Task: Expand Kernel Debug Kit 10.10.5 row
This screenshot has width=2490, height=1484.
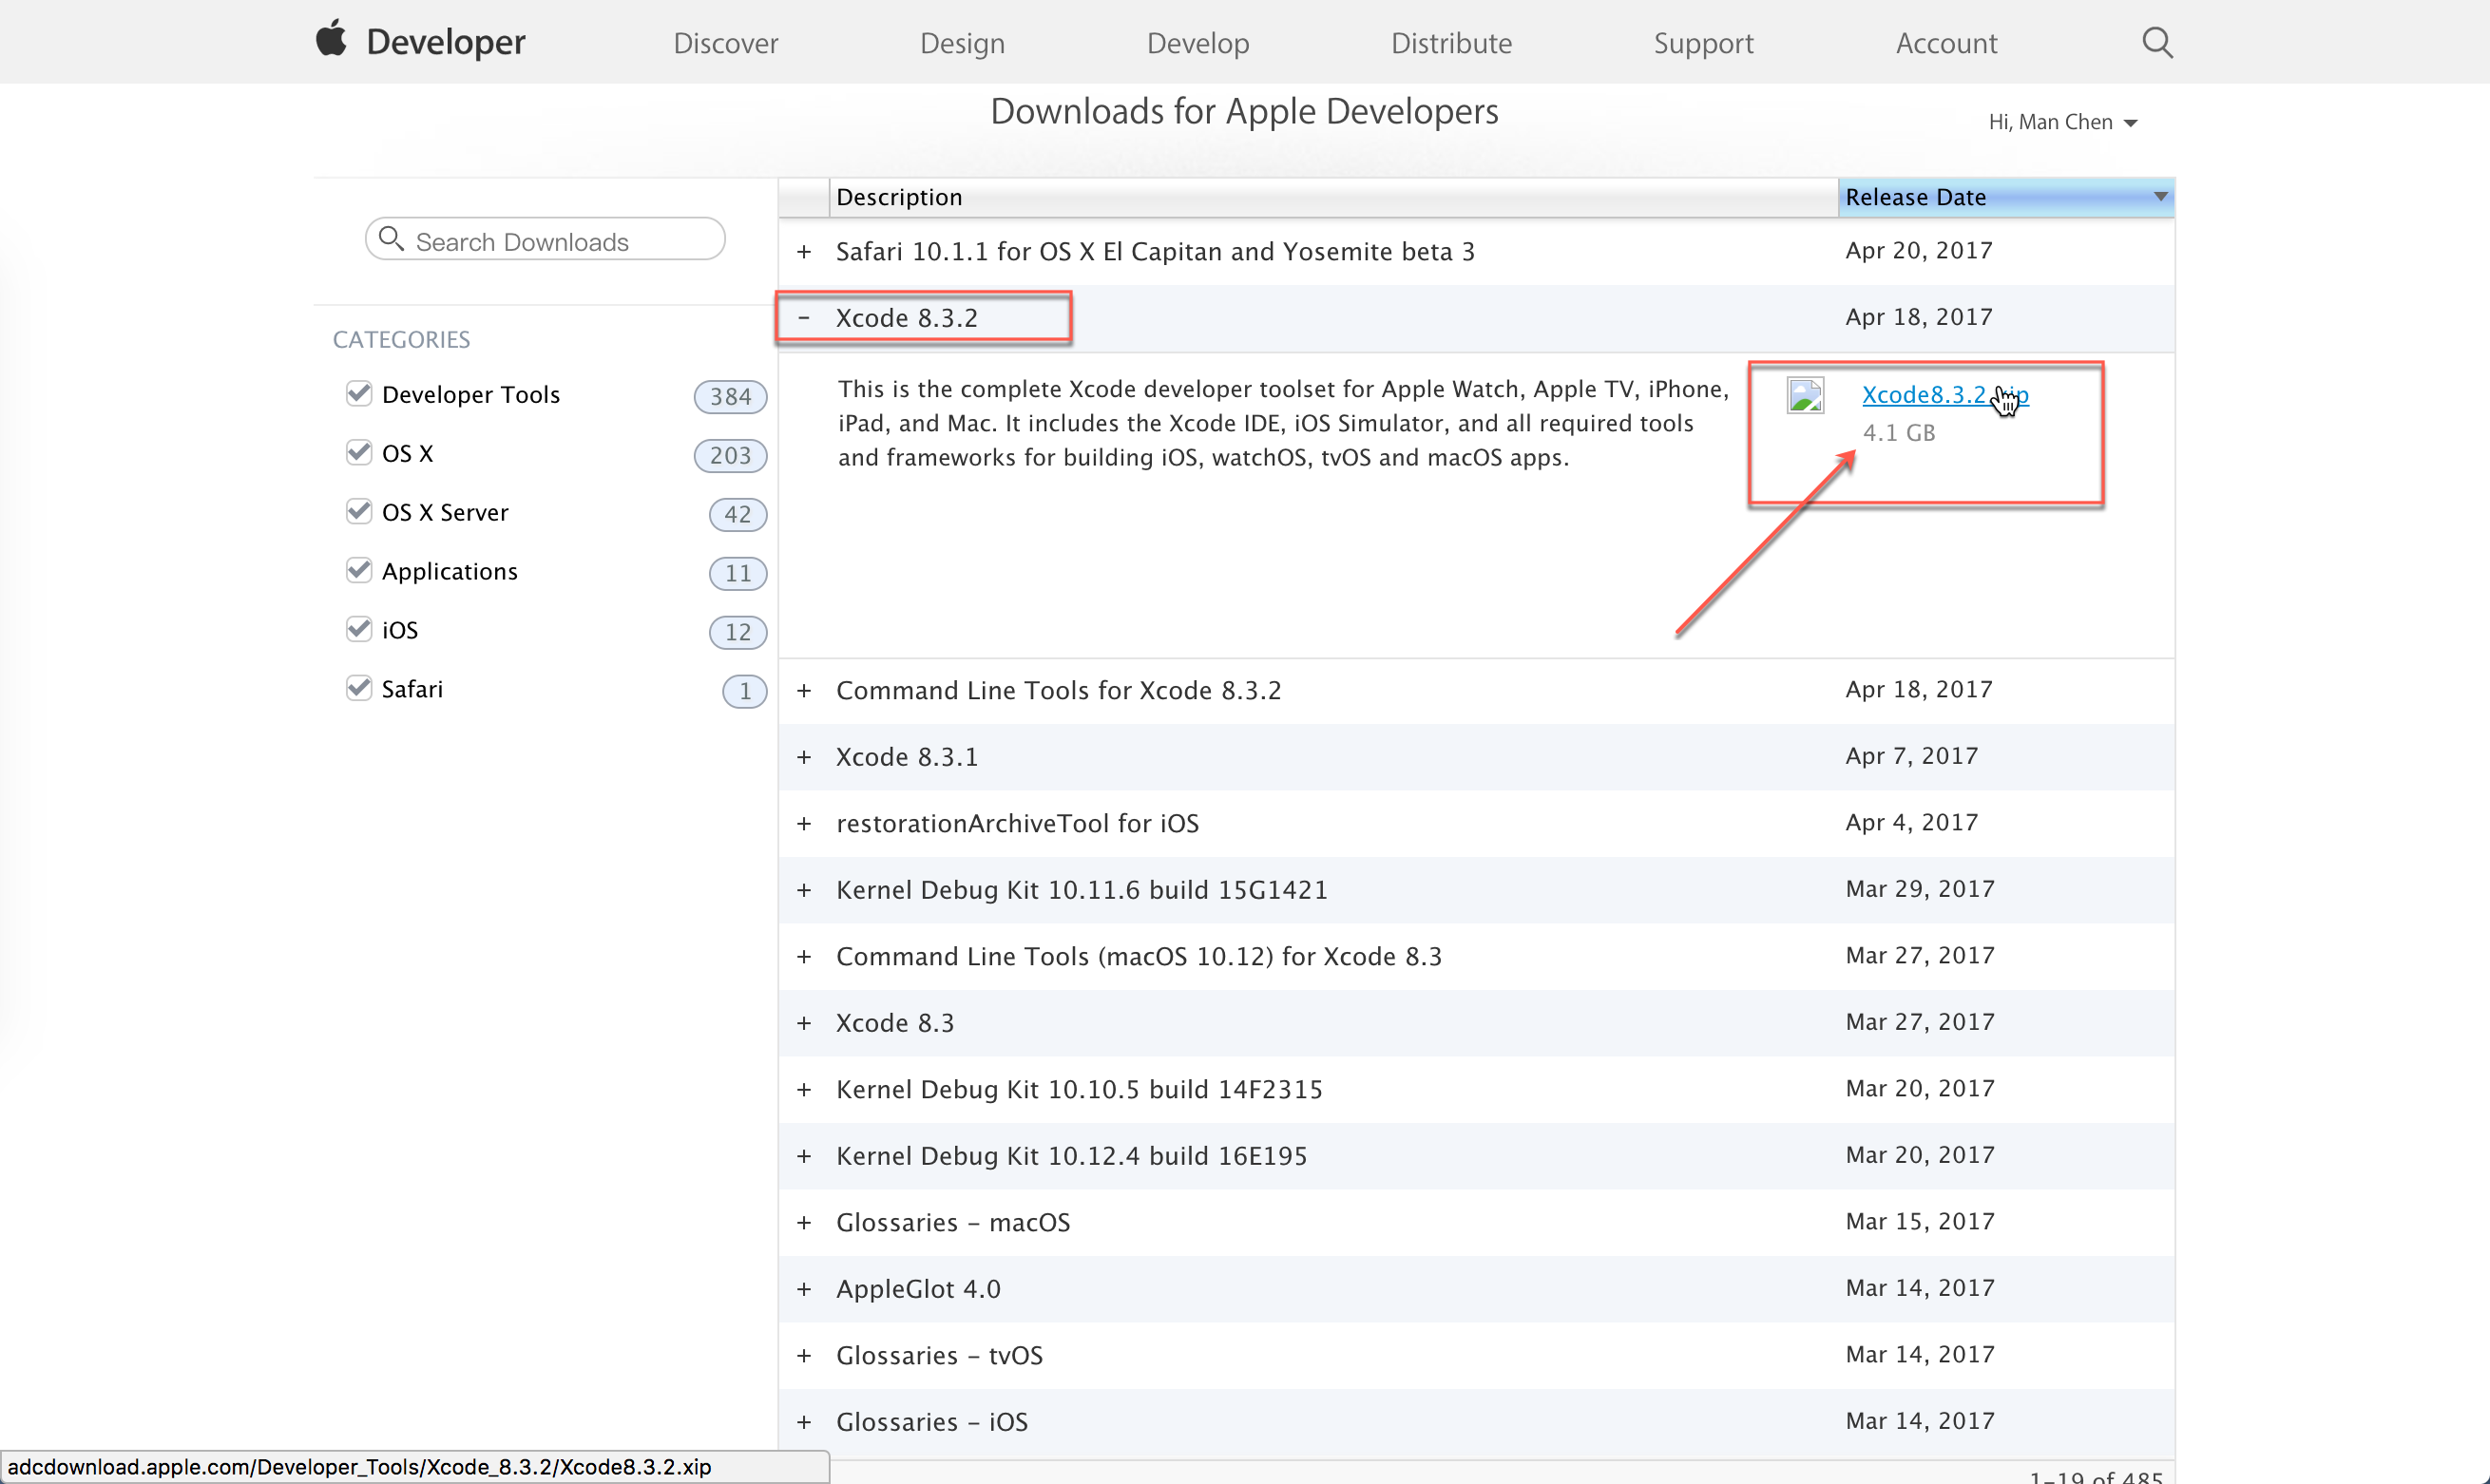Action: click(804, 1090)
